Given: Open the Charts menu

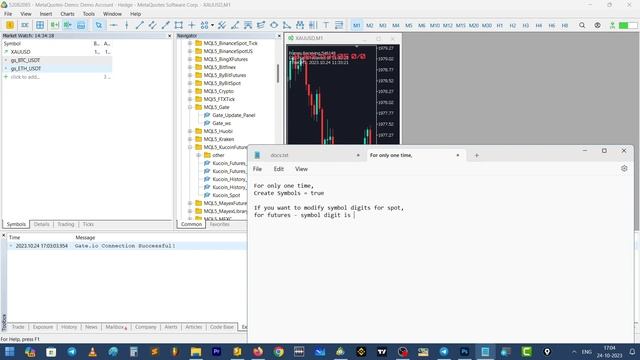Looking at the screenshot, I should [67, 14].
